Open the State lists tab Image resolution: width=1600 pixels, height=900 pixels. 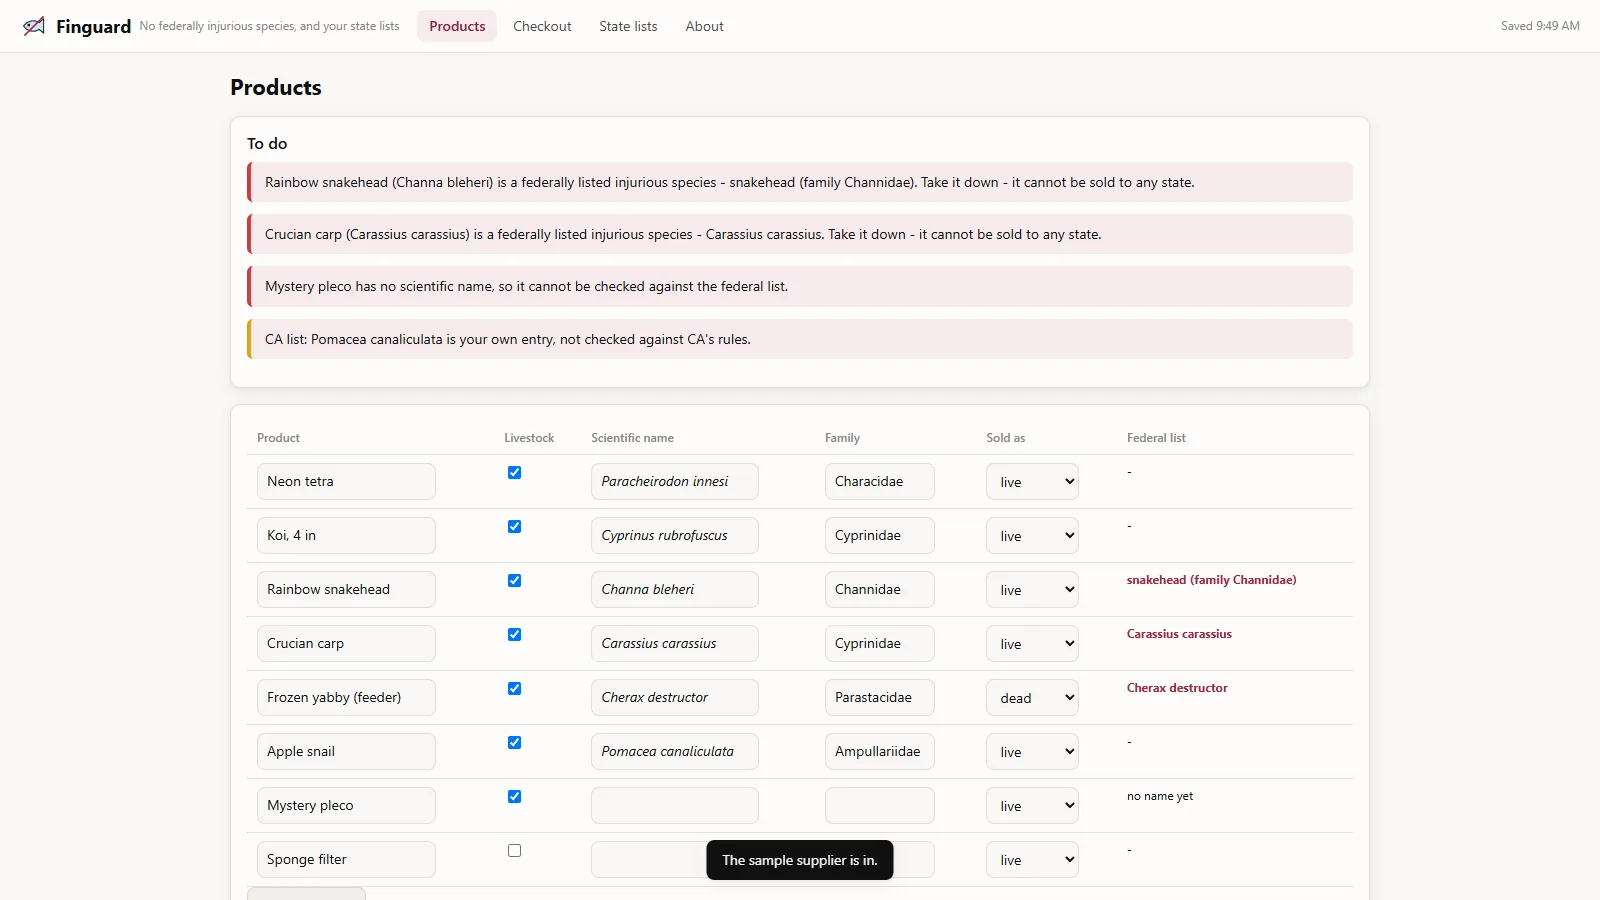click(628, 26)
